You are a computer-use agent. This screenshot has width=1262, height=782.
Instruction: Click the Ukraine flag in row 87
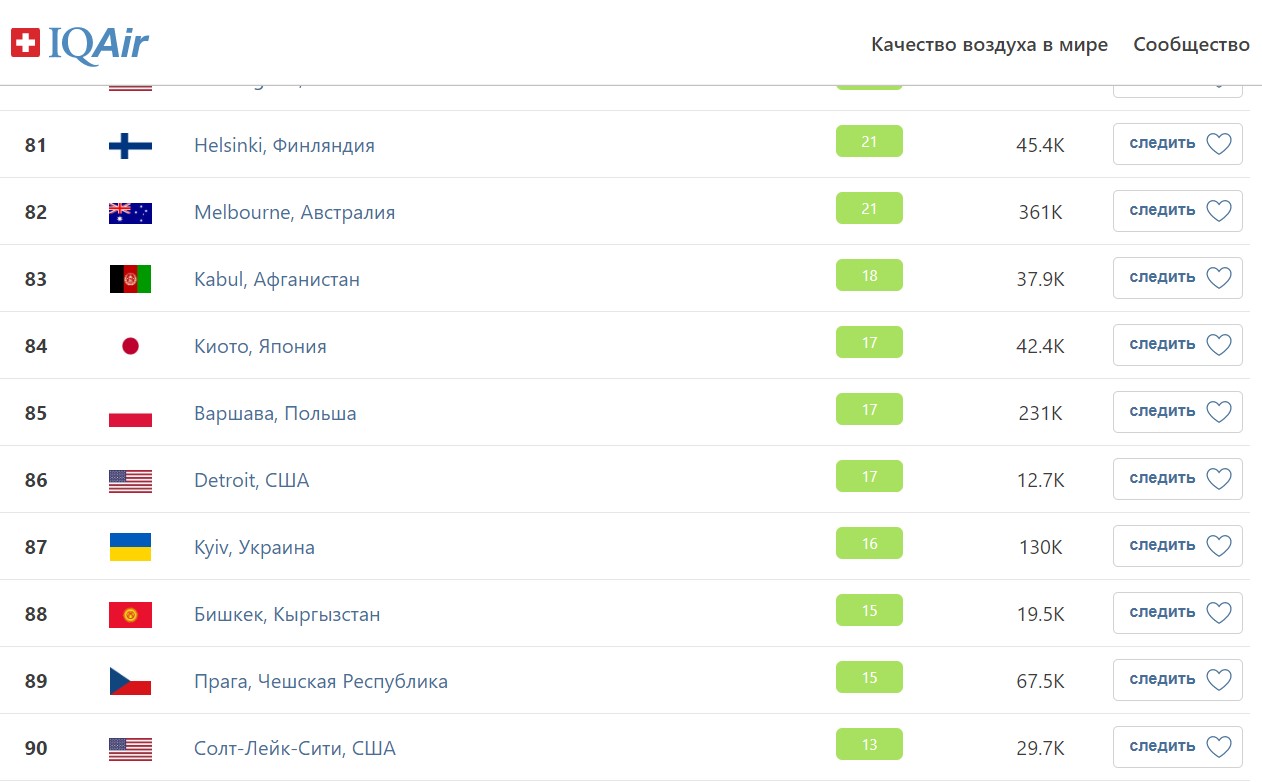point(130,547)
